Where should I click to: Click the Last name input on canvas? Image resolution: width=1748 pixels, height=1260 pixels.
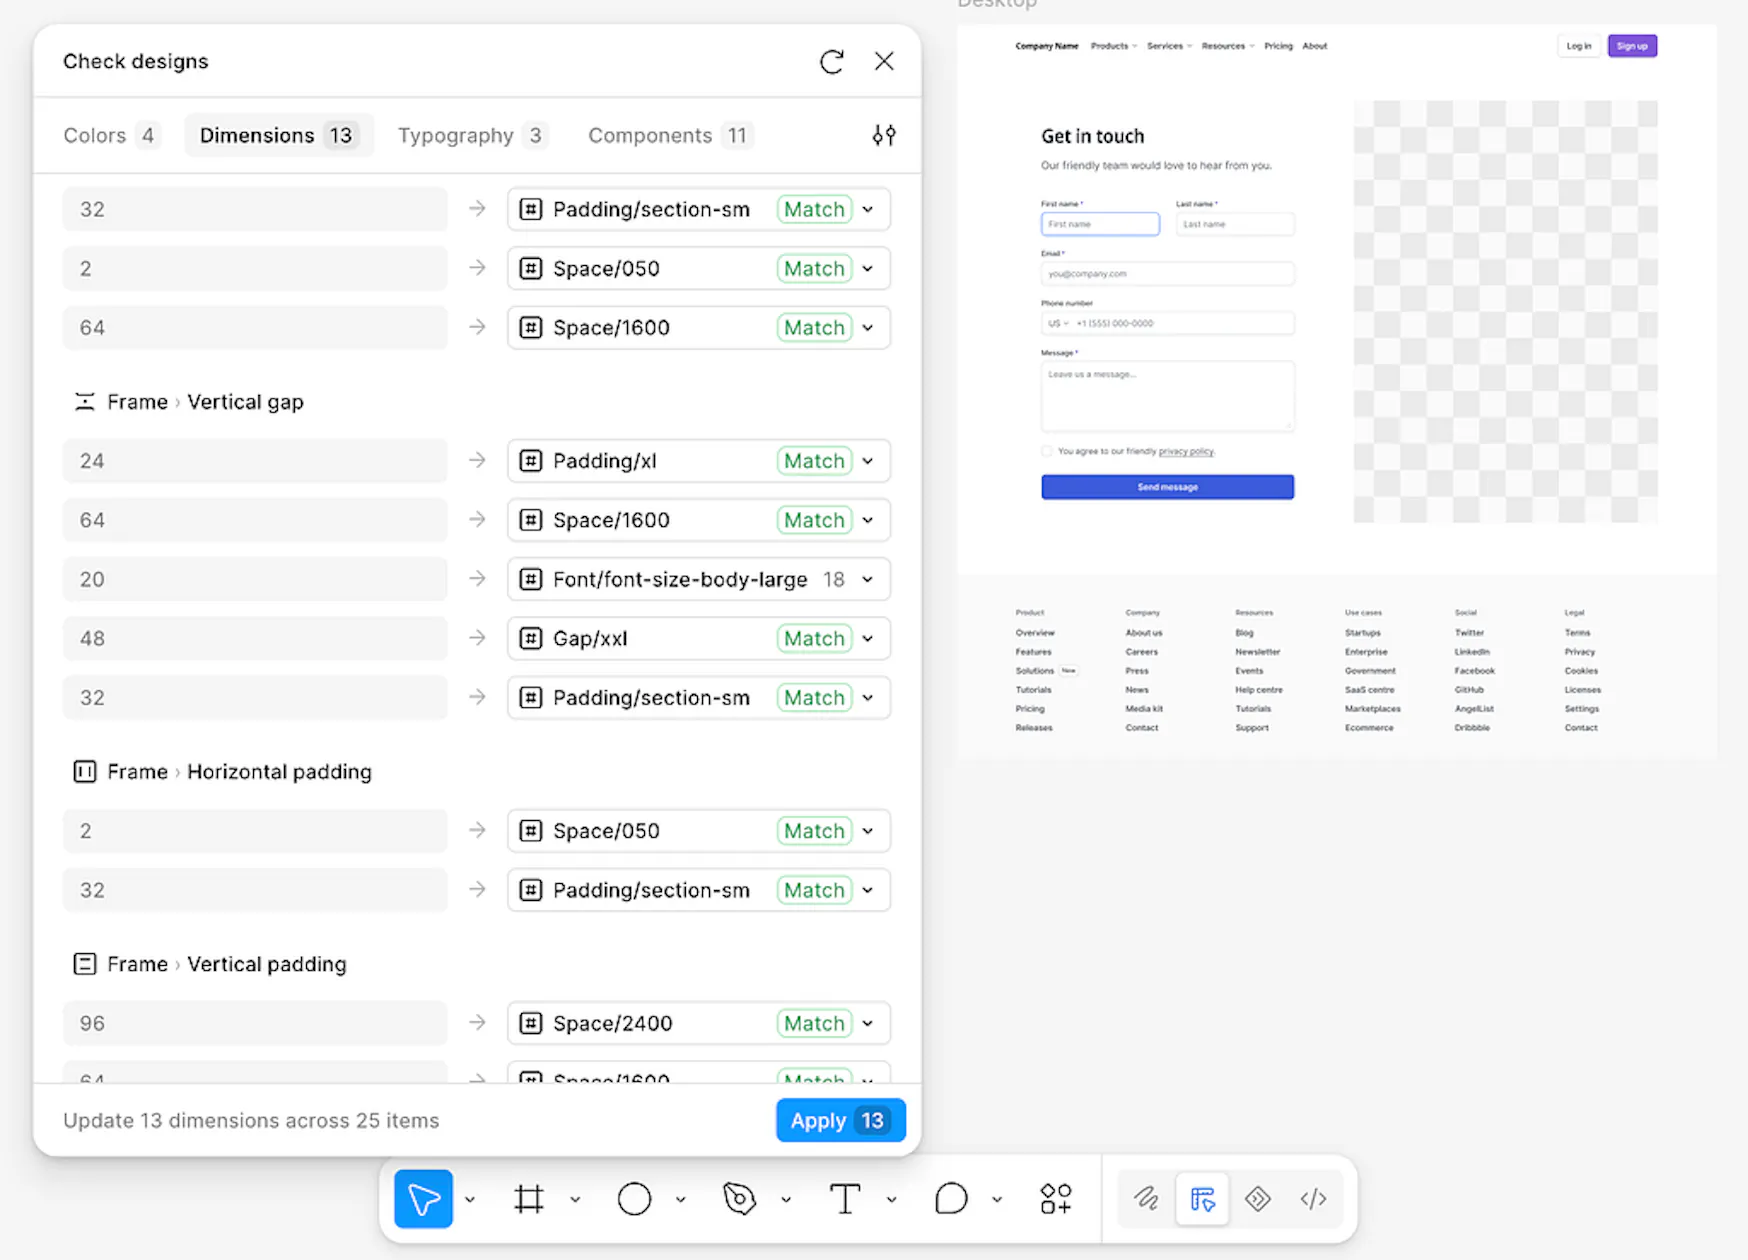pyautogui.click(x=1235, y=224)
